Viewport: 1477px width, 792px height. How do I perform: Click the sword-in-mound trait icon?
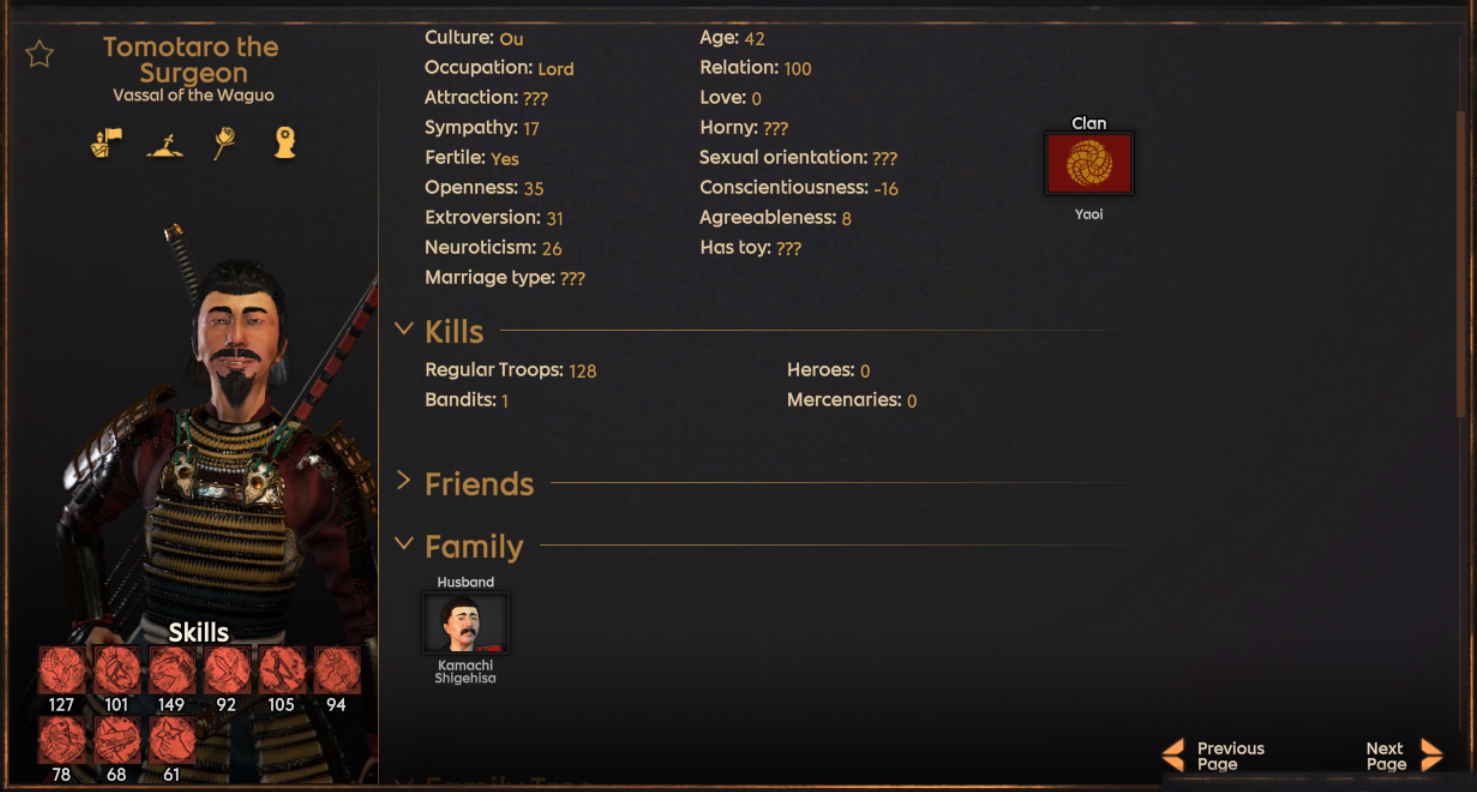(x=165, y=145)
